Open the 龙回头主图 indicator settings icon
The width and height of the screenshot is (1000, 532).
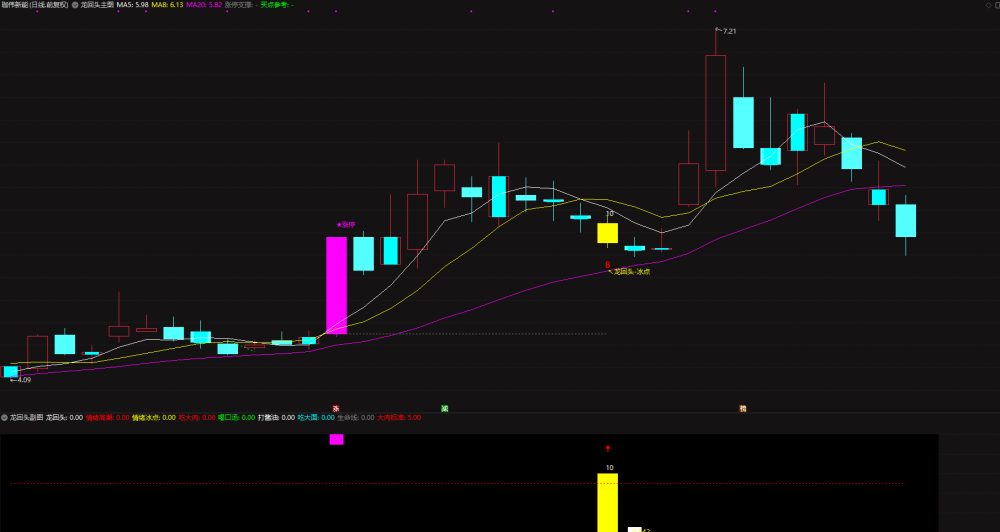pyautogui.click(x=75, y=4)
